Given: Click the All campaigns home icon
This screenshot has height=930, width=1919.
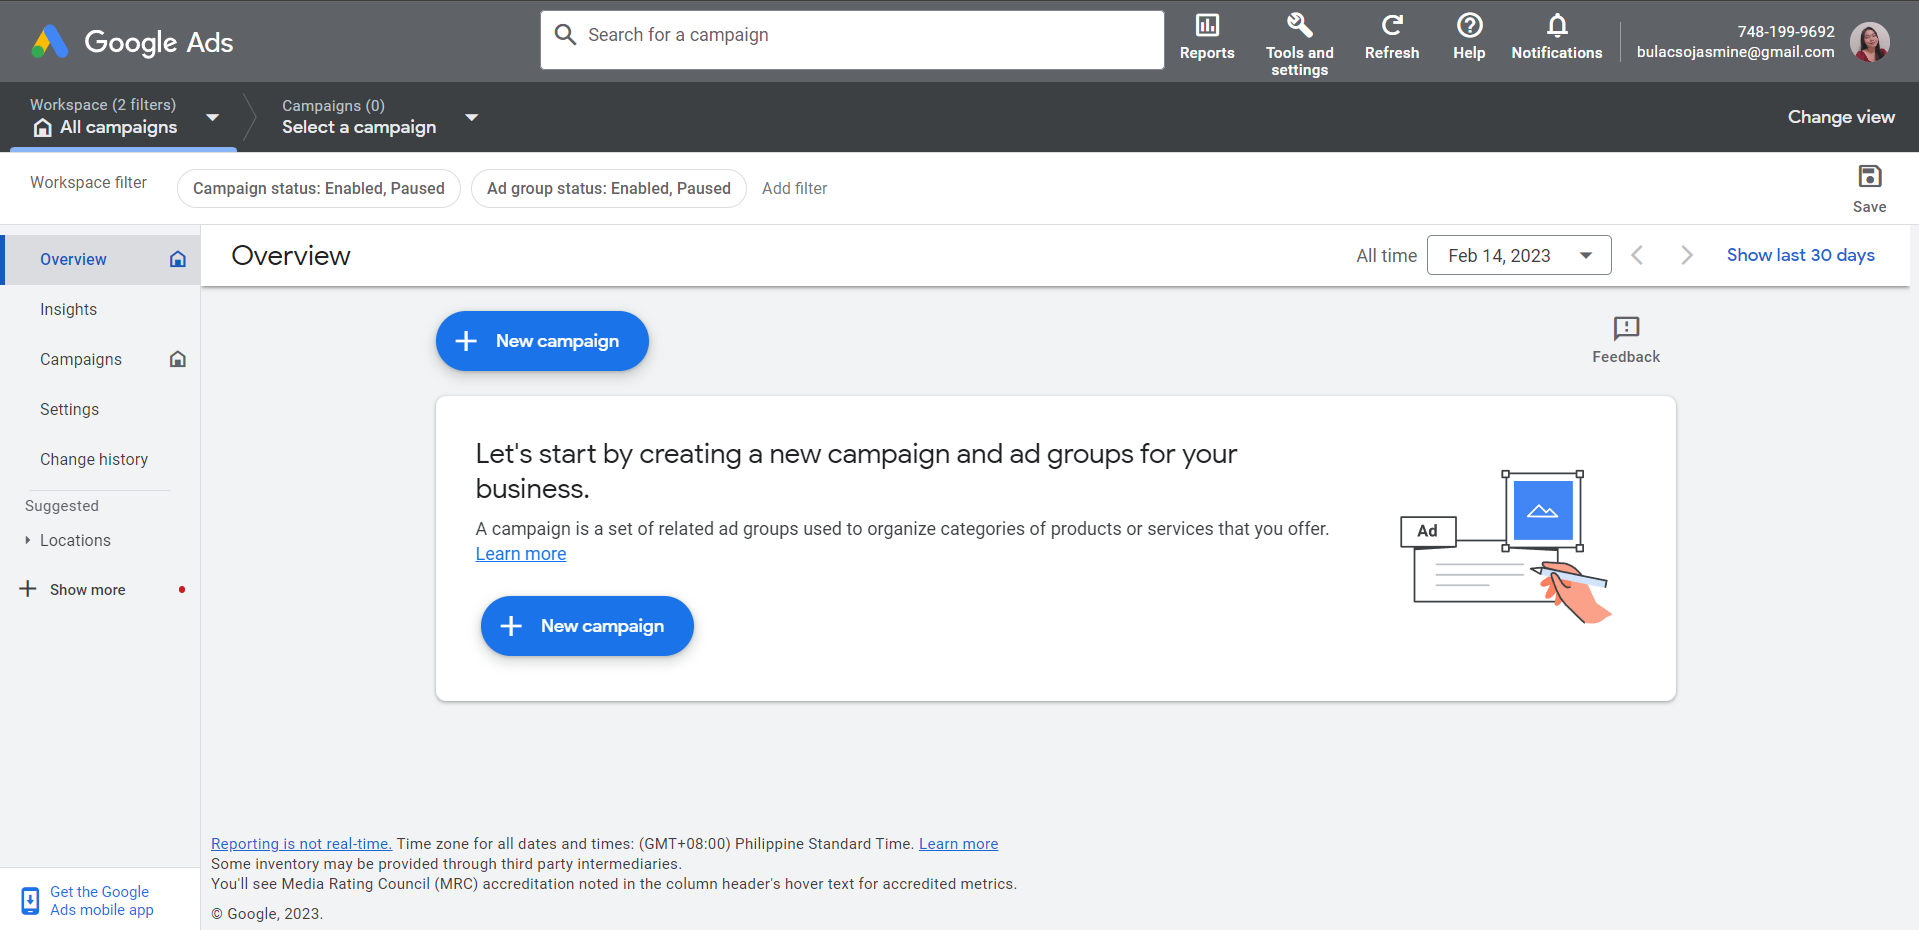Looking at the screenshot, I should pos(42,128).
